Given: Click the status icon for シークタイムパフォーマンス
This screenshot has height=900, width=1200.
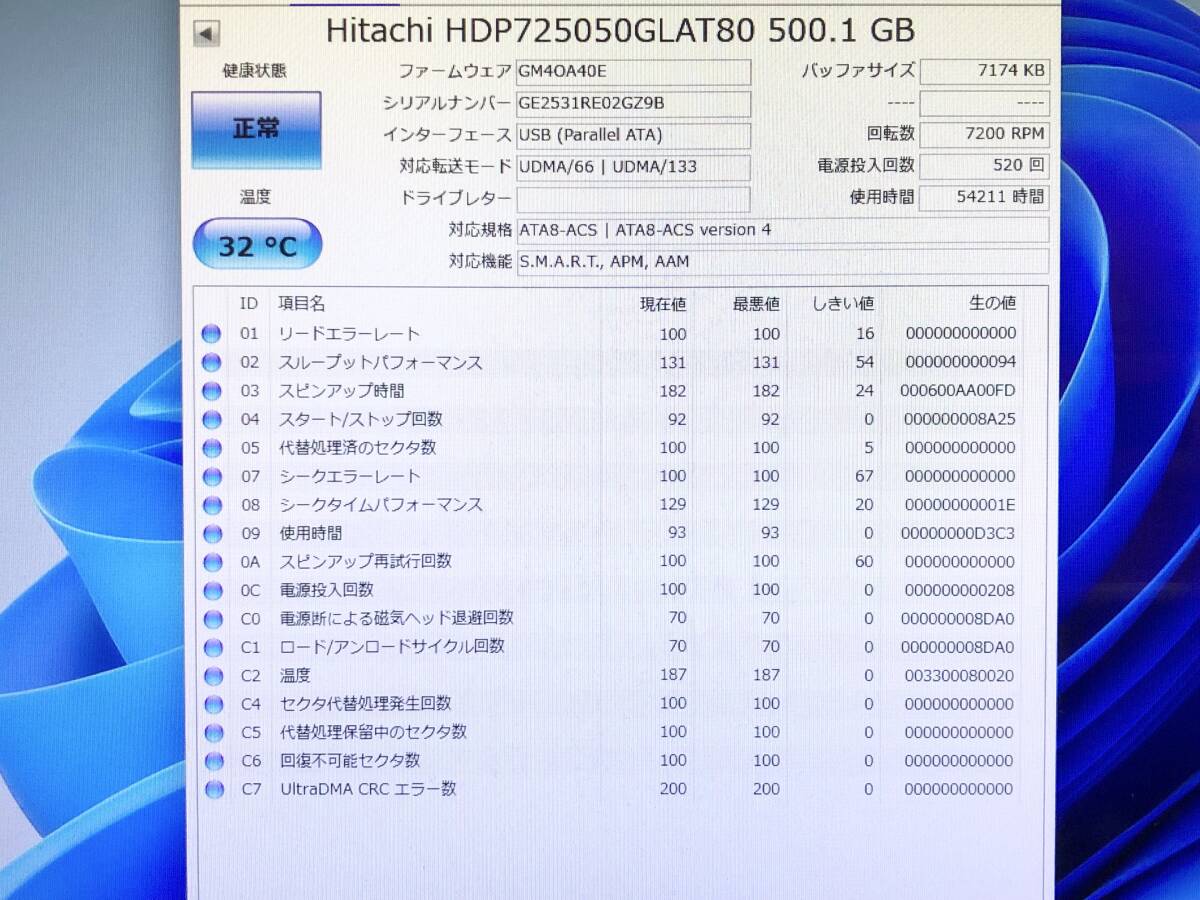Looking at the screenshot, I should (212, 505).
